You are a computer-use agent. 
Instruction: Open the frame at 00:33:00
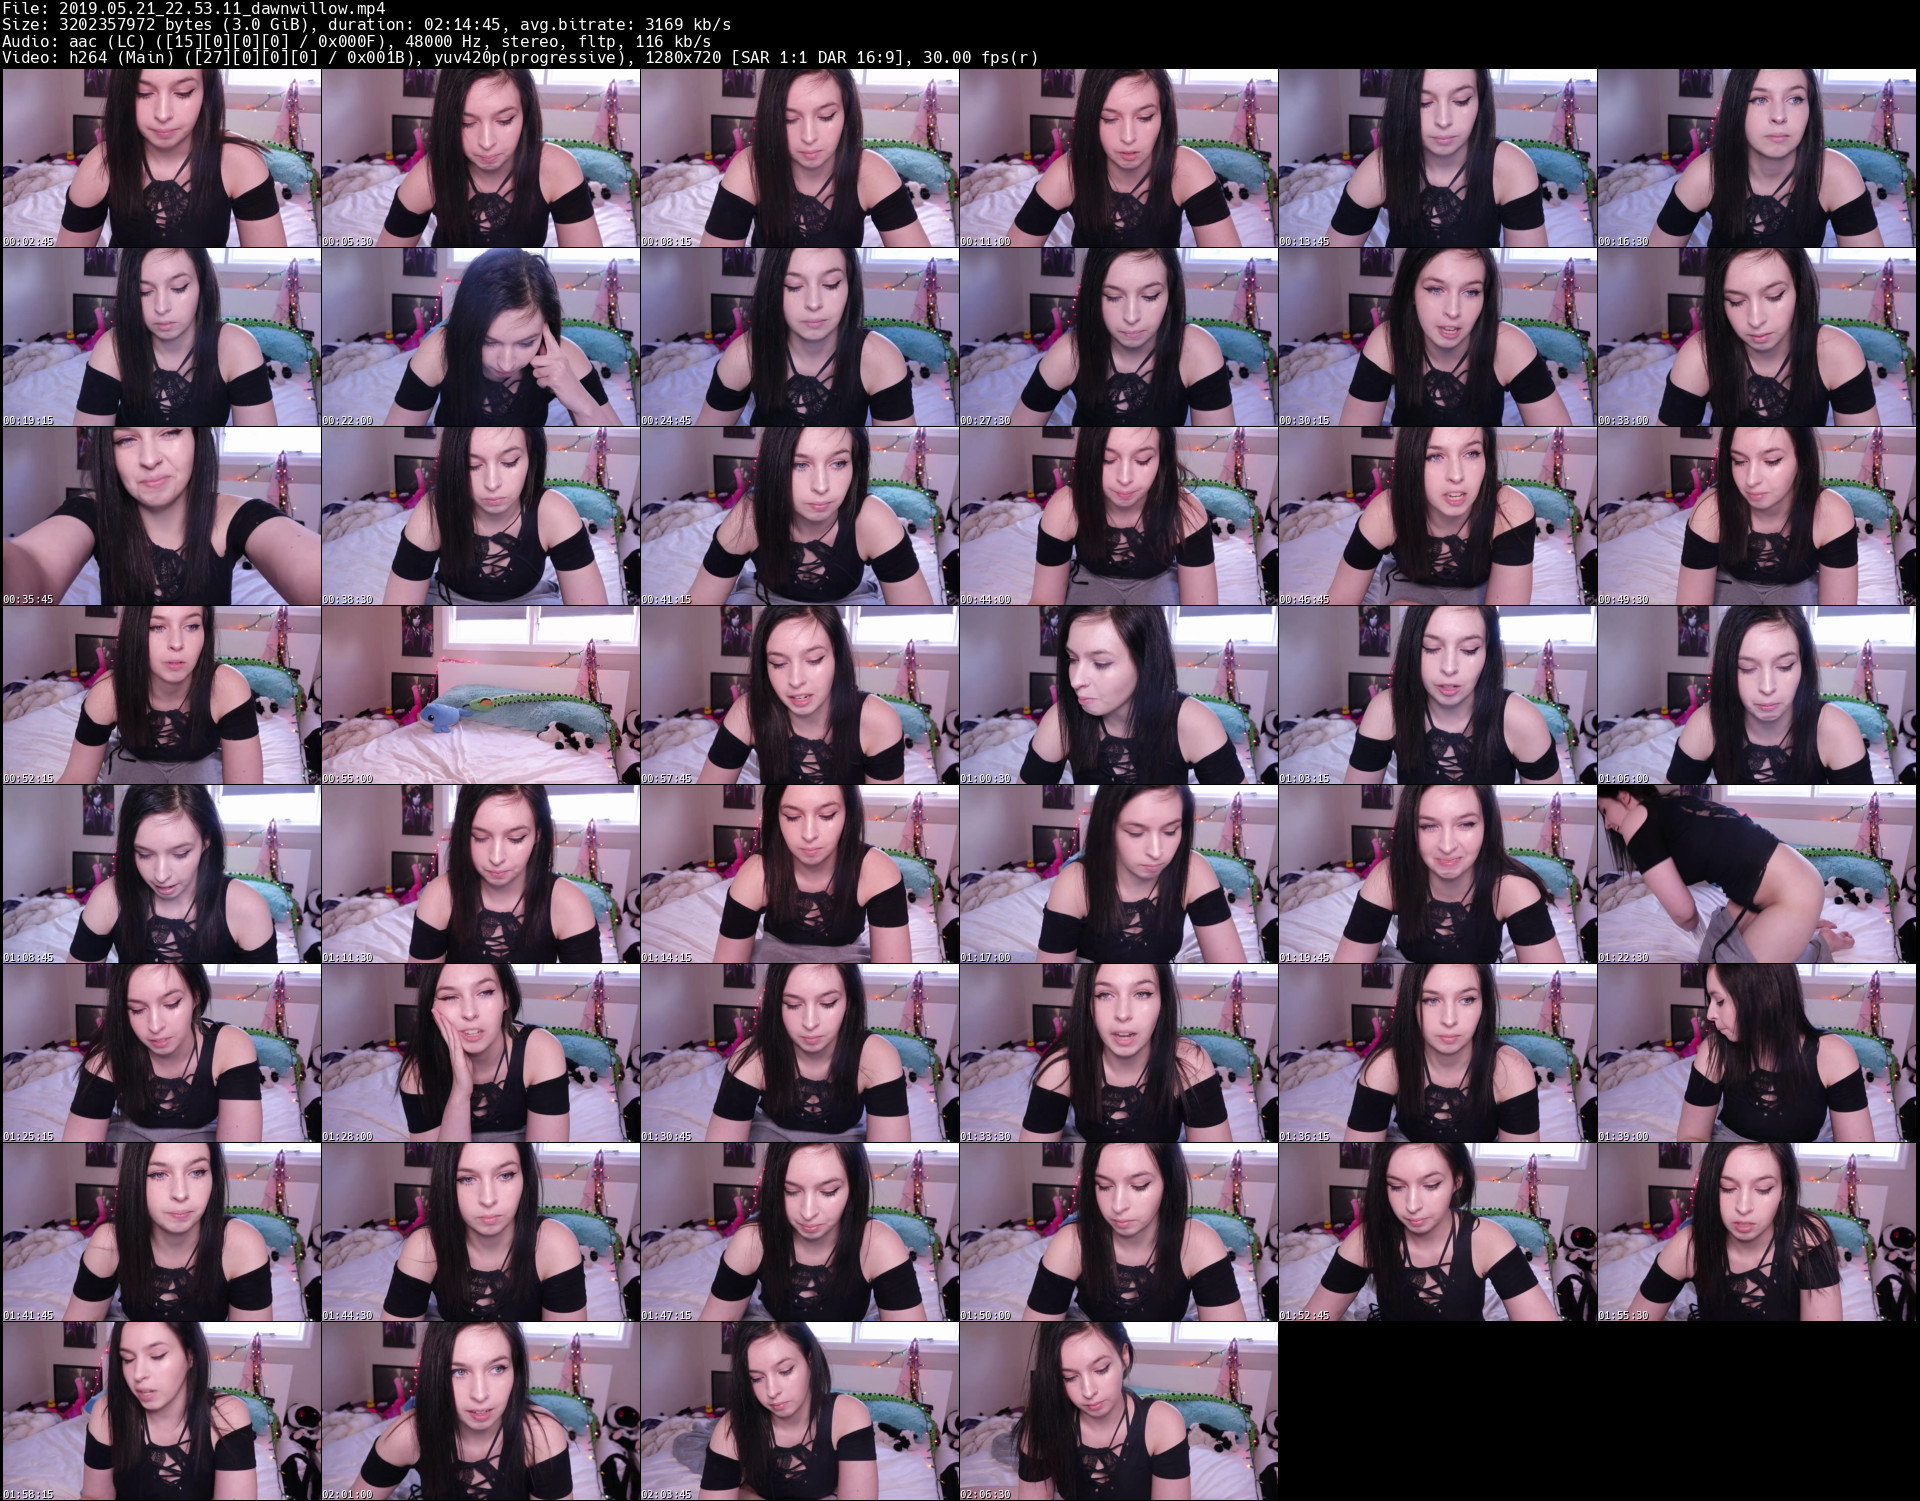(x=1756, y=337)
